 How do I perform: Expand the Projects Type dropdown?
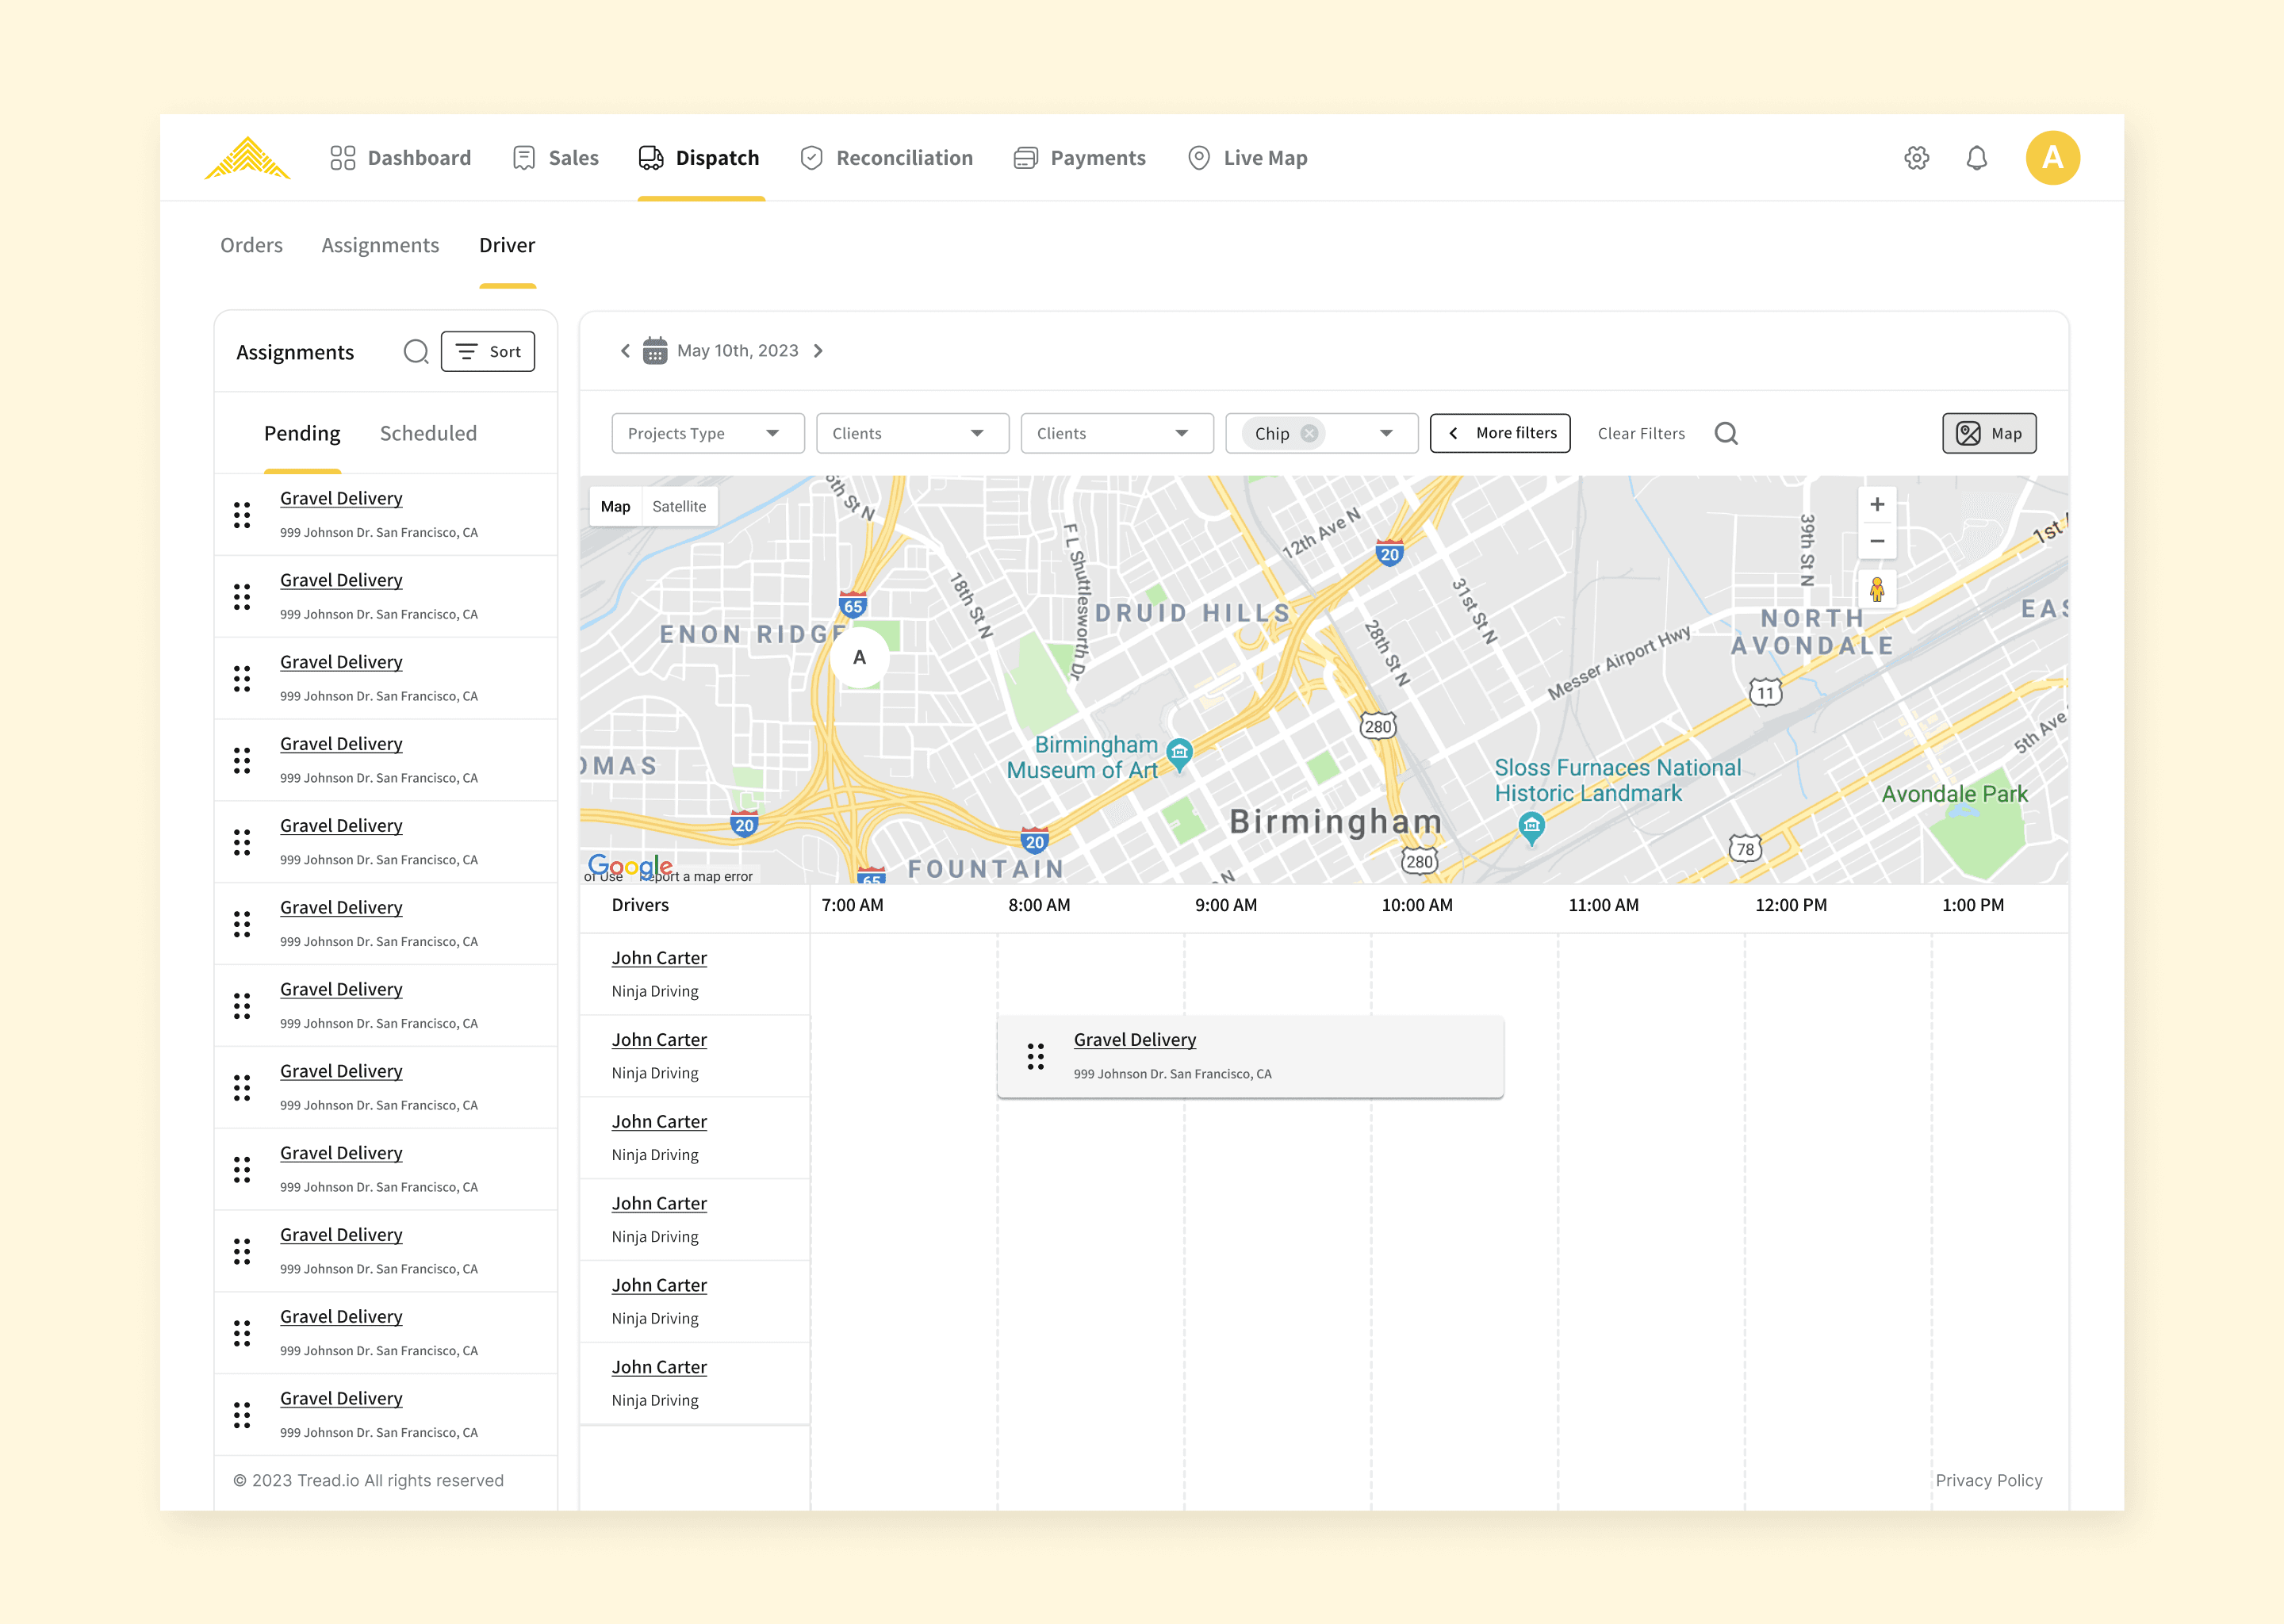(x=707, y=434)
